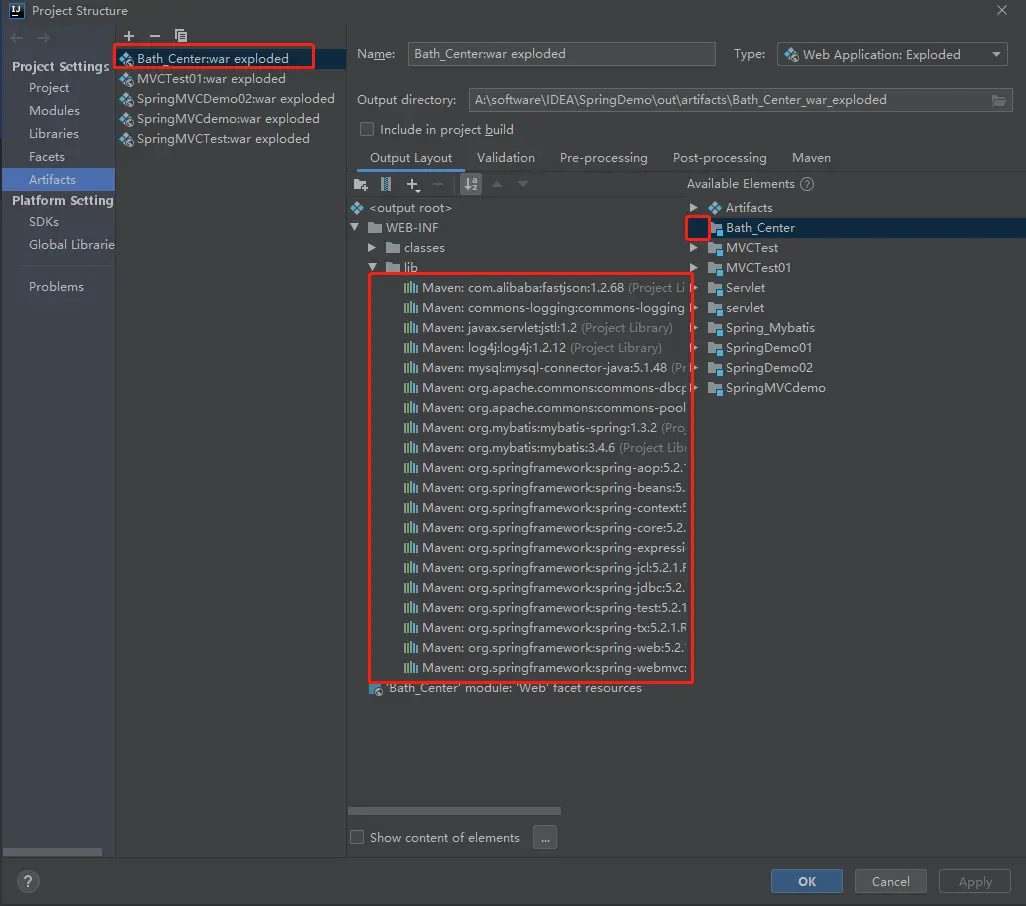
Task: Switch to the Validation tab
Action: (506, 158)
